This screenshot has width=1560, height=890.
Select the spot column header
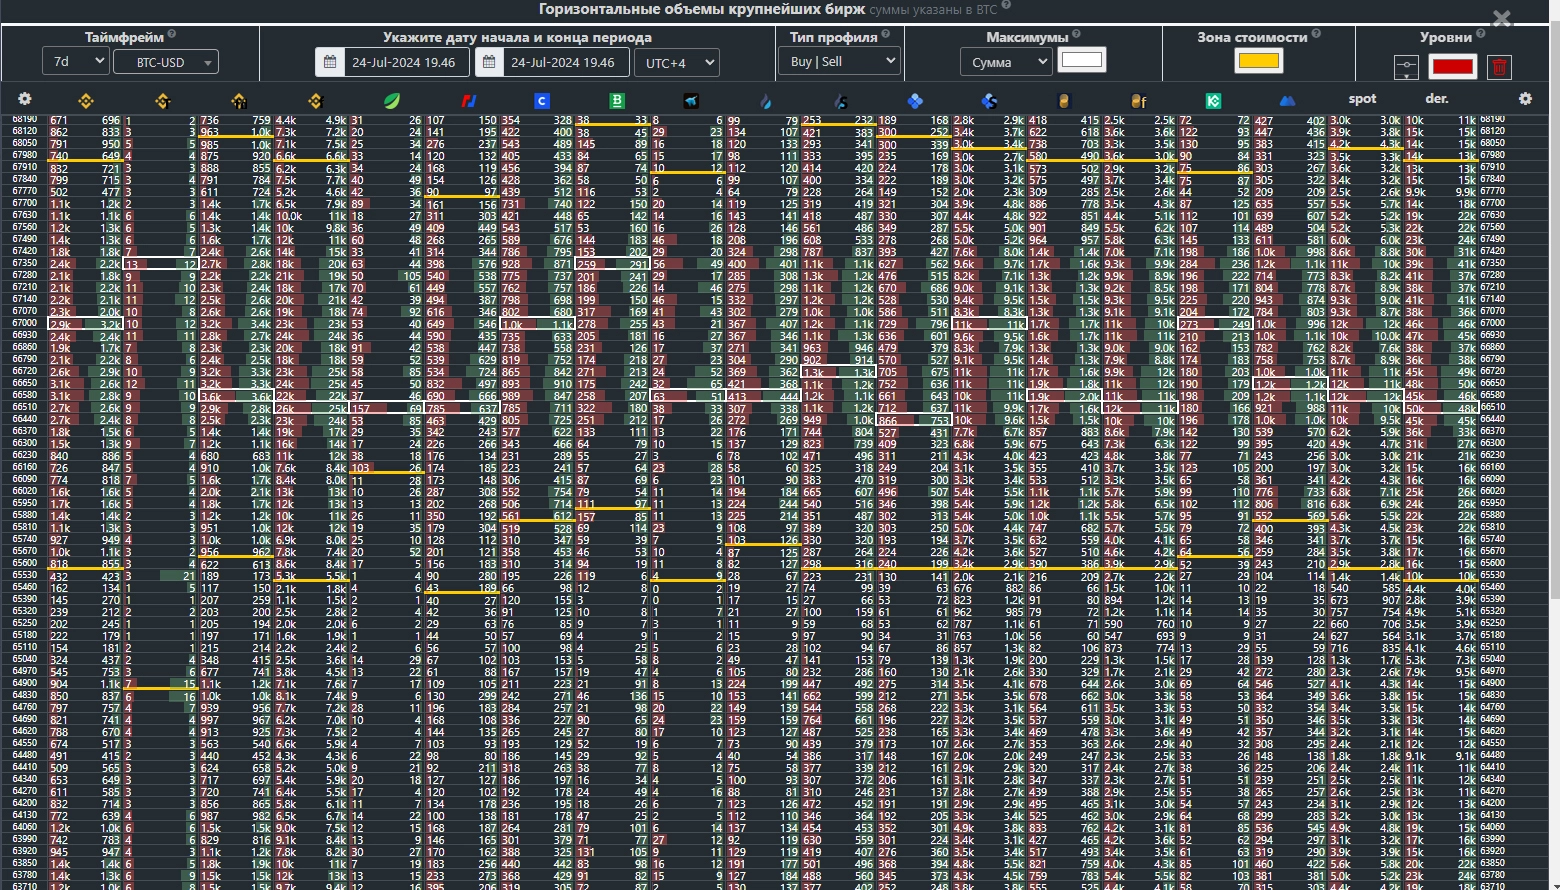point(1362,99)
